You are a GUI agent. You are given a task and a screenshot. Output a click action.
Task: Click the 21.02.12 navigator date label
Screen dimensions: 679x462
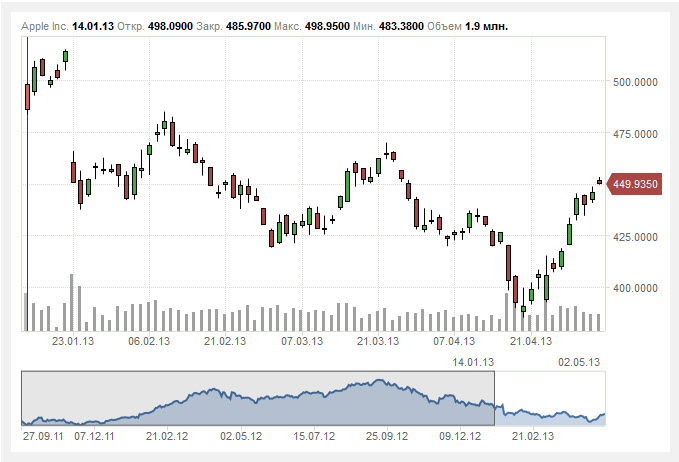(167, 436)
